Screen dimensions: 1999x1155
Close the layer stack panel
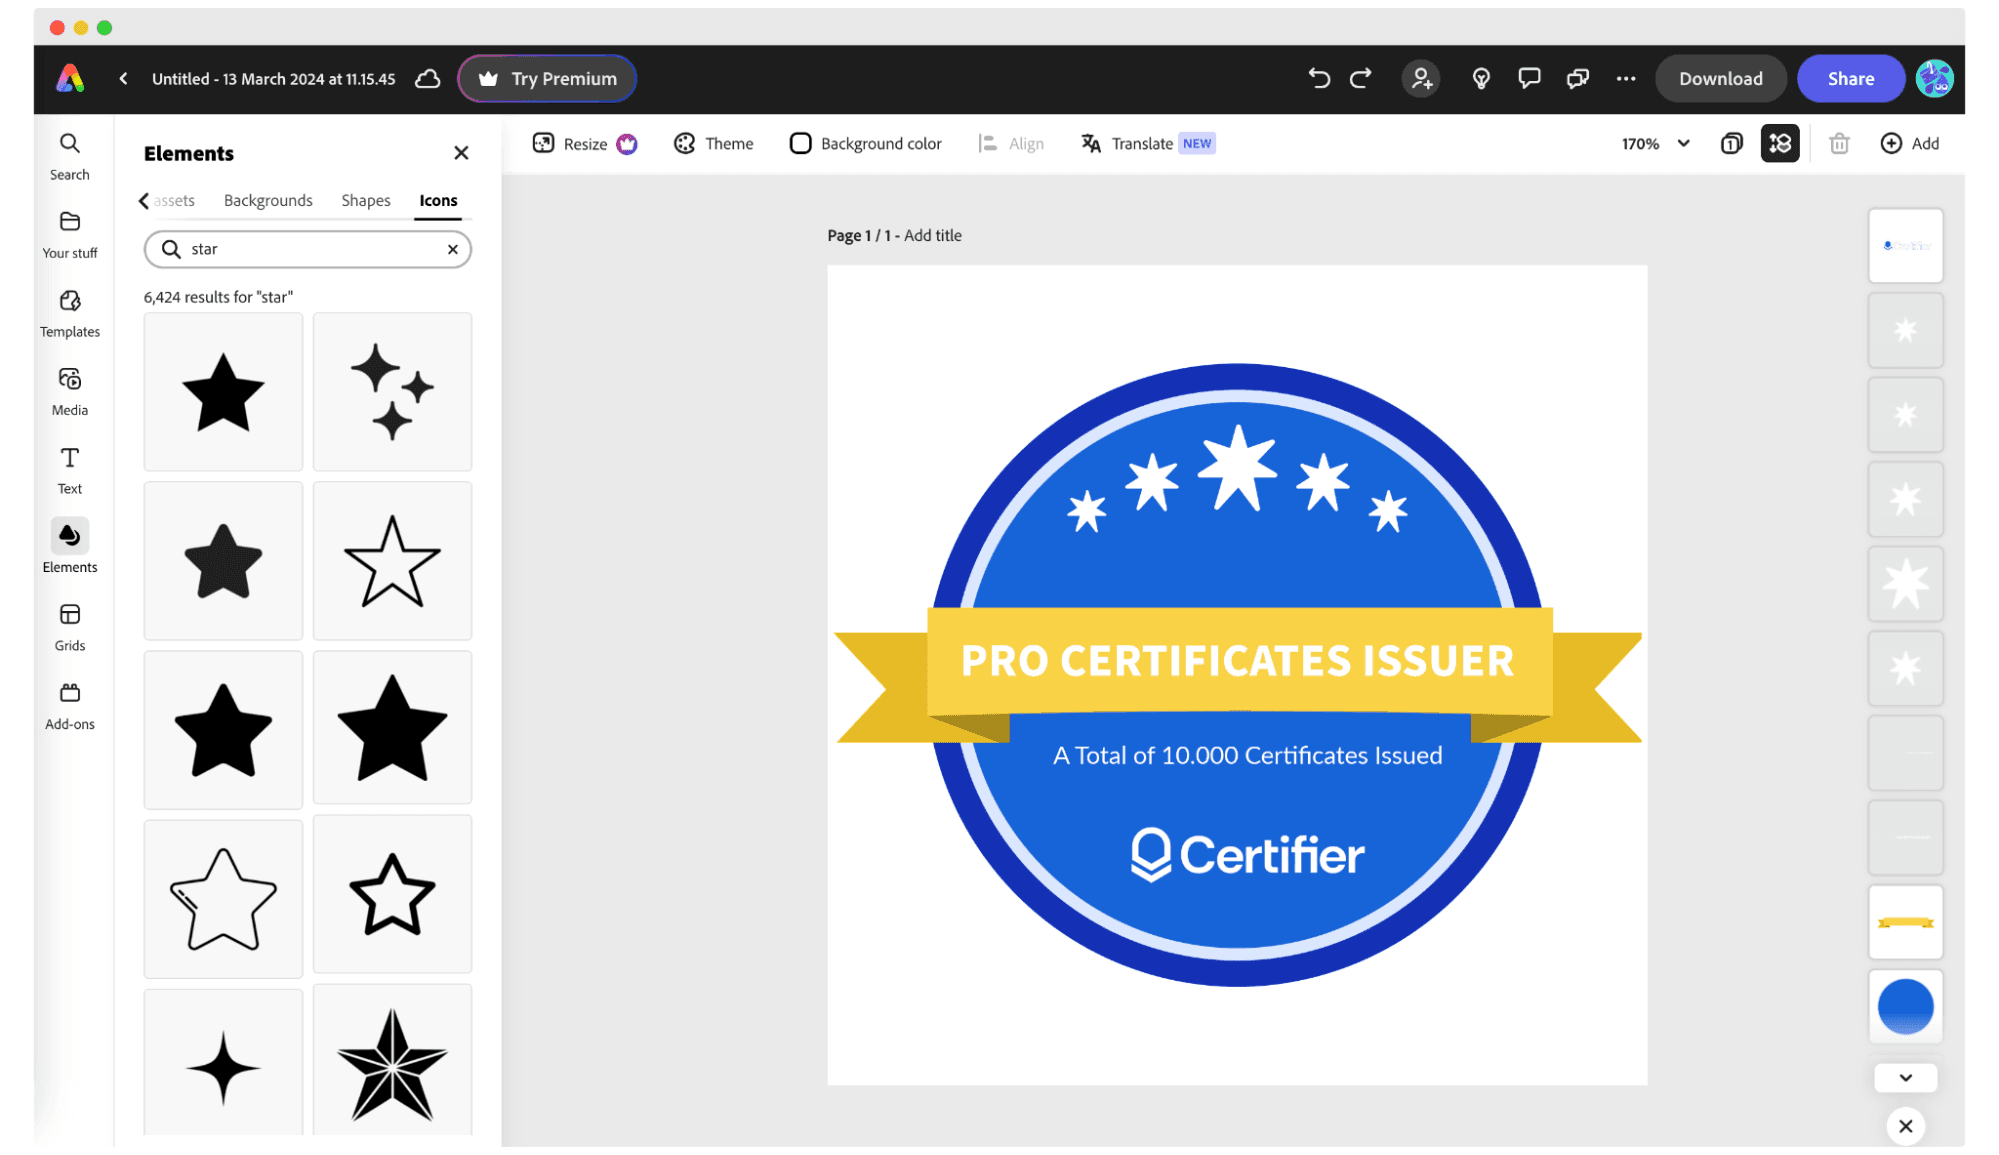pos(1906,1126)
